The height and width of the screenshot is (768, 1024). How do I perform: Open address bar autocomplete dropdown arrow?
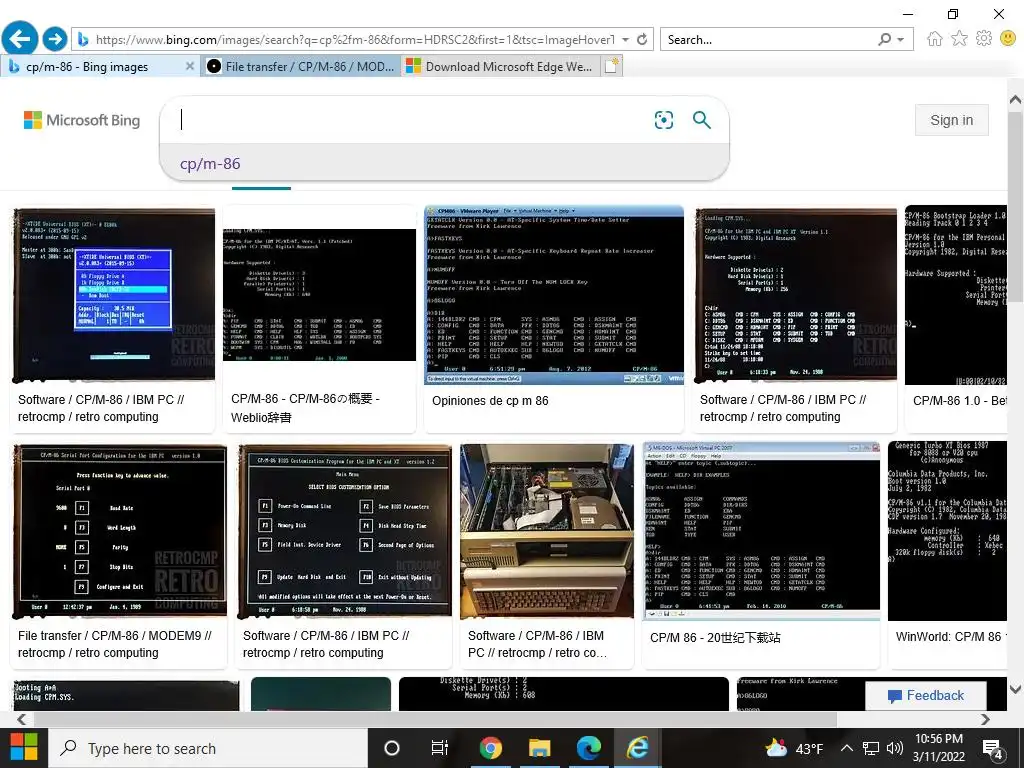pyautogui.click(x=626, y=39)
